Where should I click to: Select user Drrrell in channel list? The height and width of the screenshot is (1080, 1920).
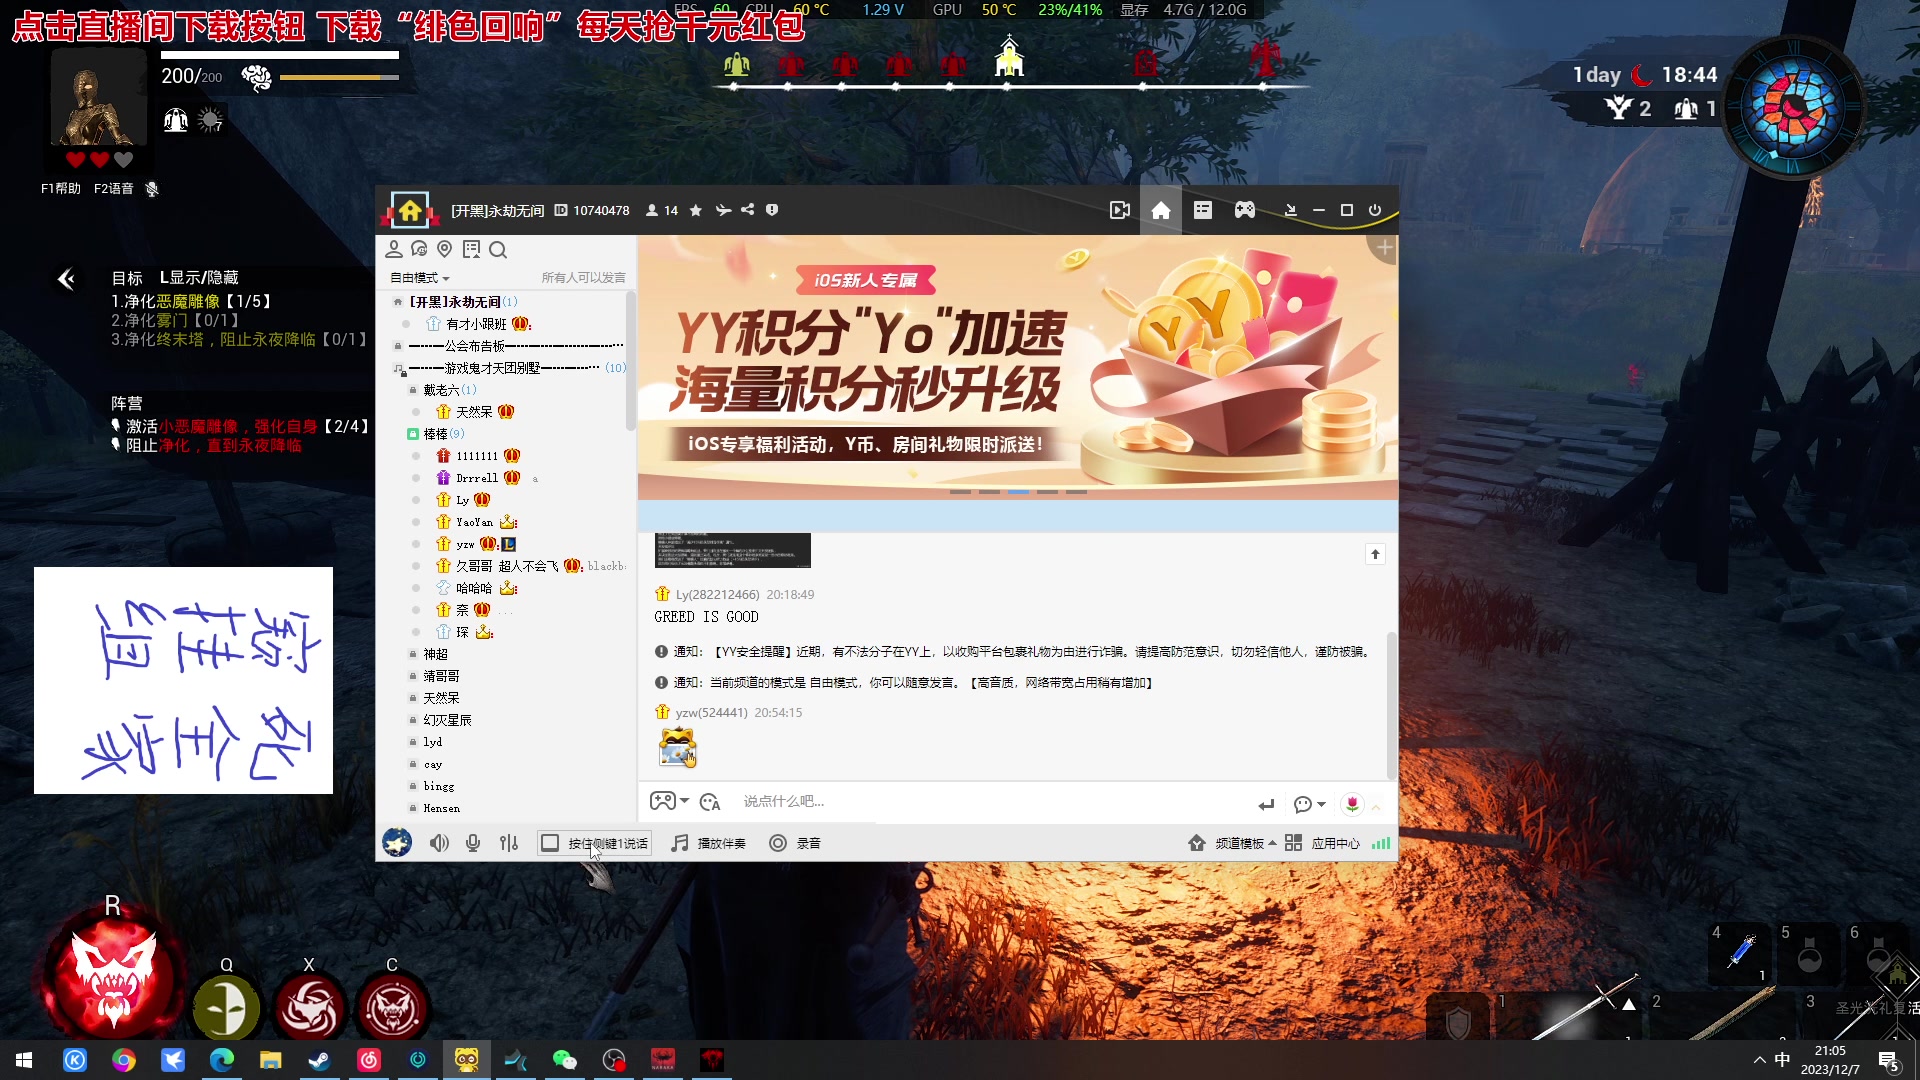pyautogui.click(x=477, y=478)
